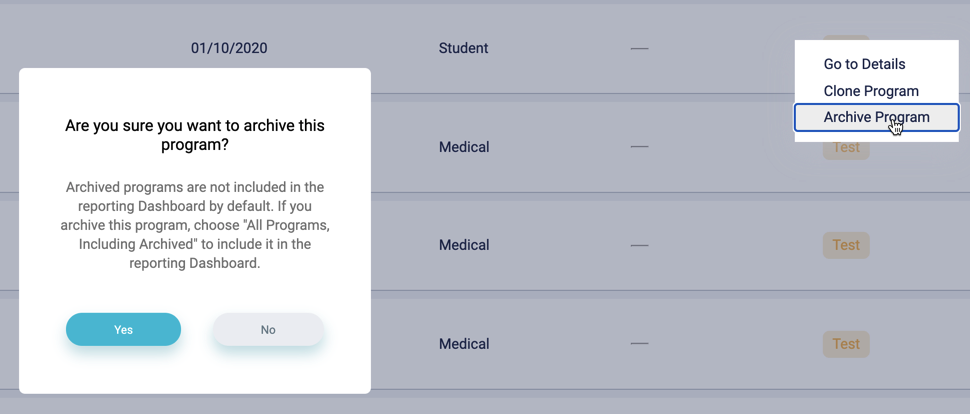Click the archived programs explanation paragraph
This screenshot has height=414, width=970.
coord(195,225)
